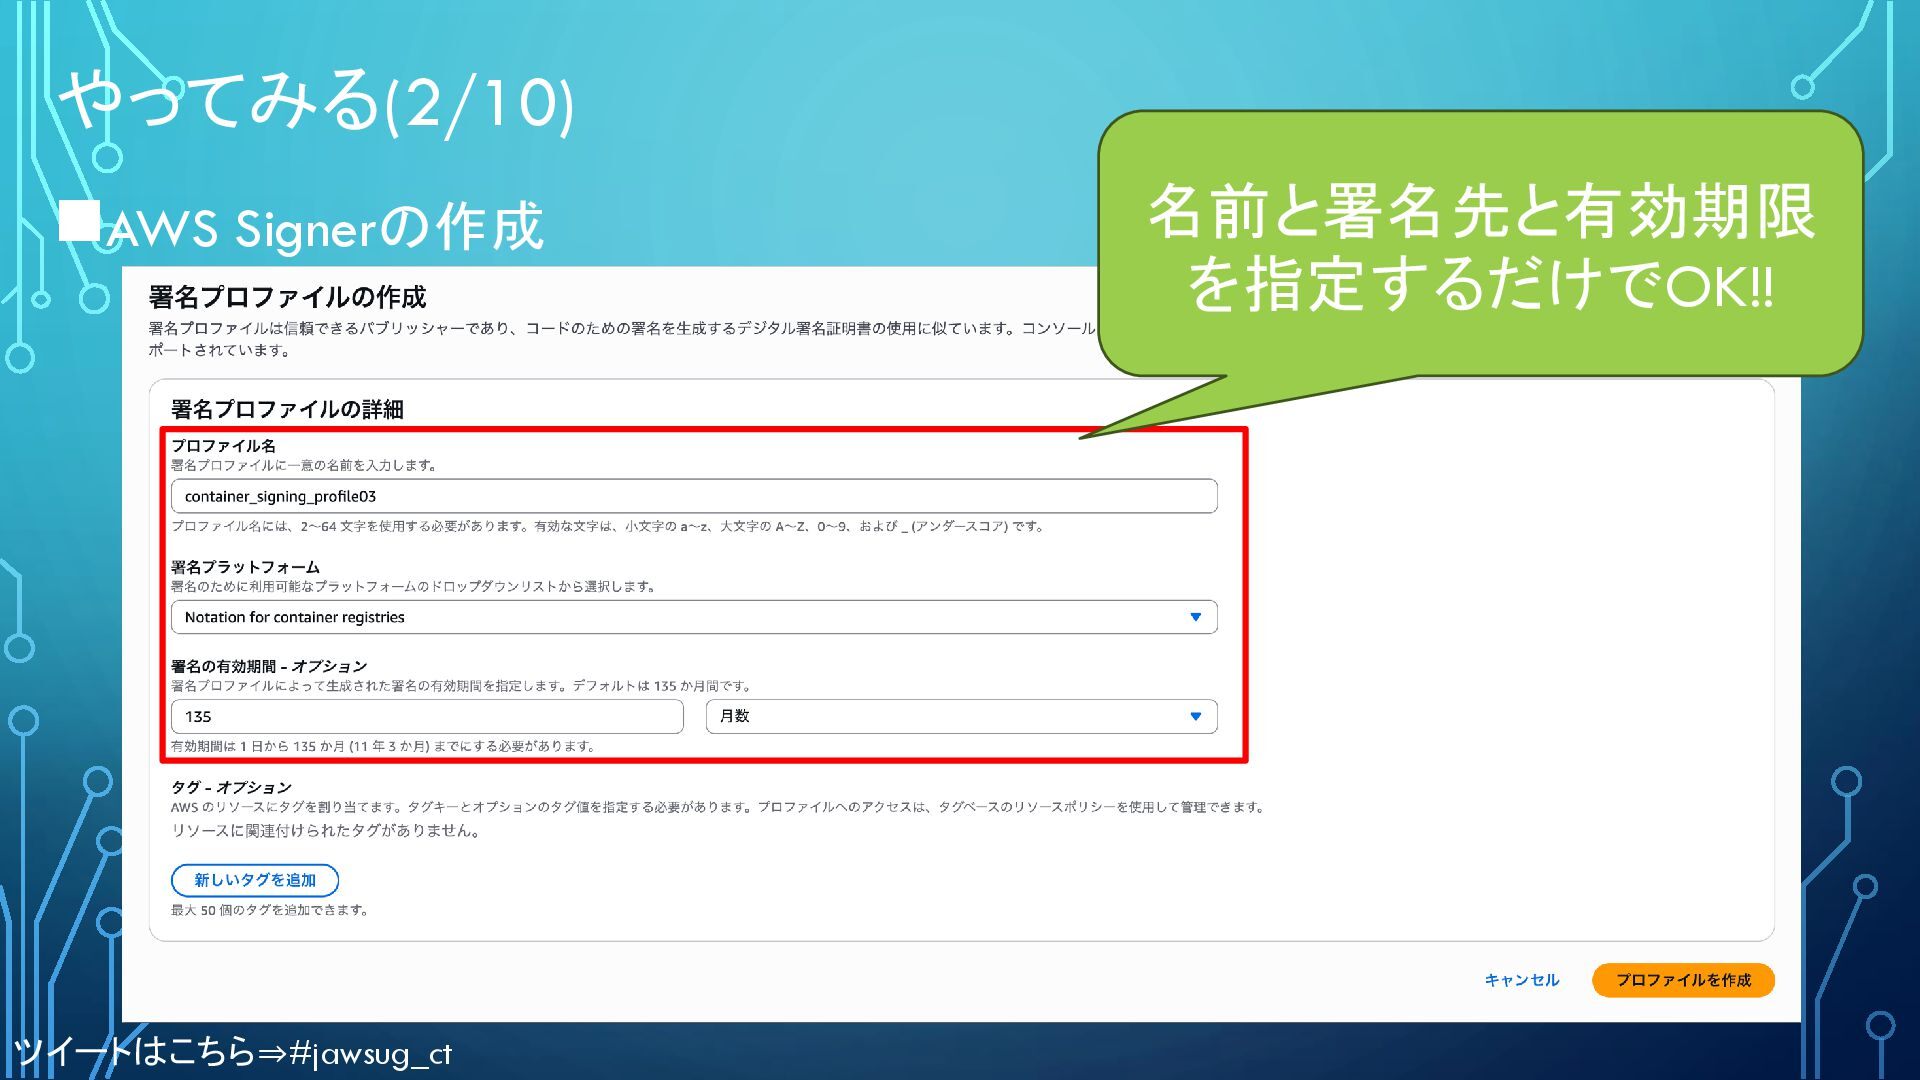Click the 署名の有効期間 - オプション label
Screen dimensions: 1920x1080
pyautogui.click(x=269, y=666)
